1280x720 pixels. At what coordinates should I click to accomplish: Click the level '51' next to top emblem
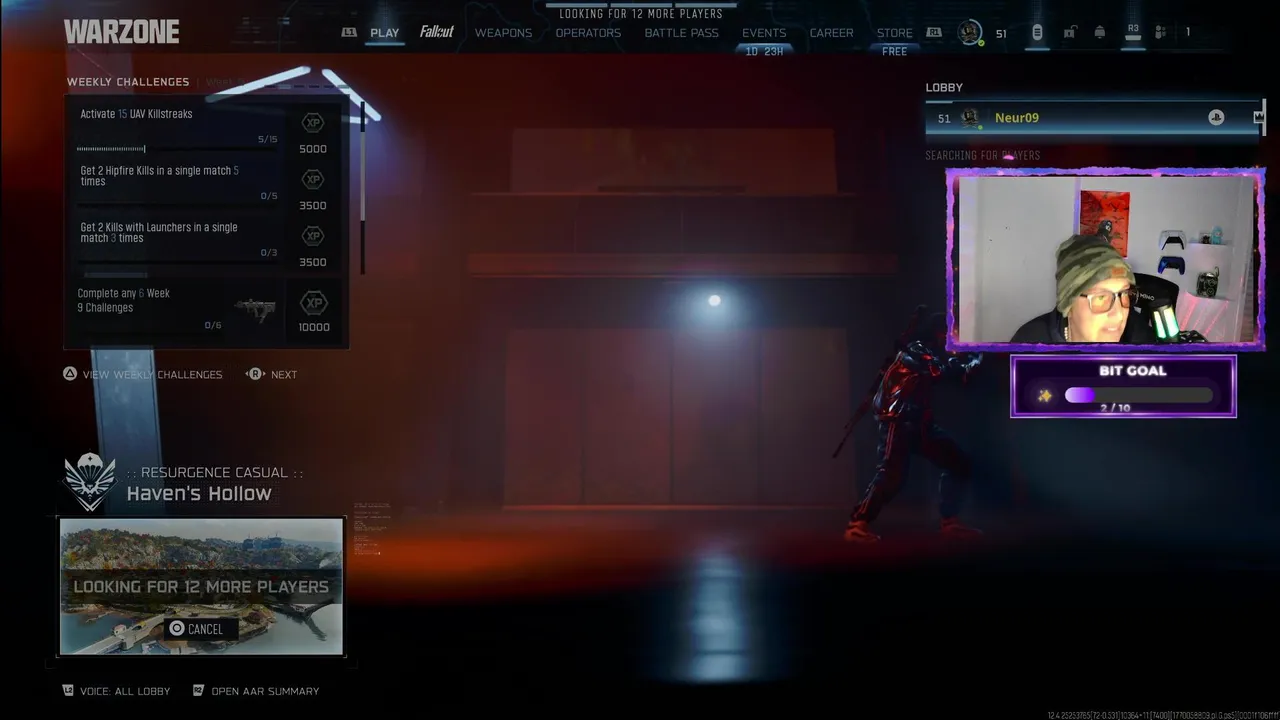[1001, 34]
